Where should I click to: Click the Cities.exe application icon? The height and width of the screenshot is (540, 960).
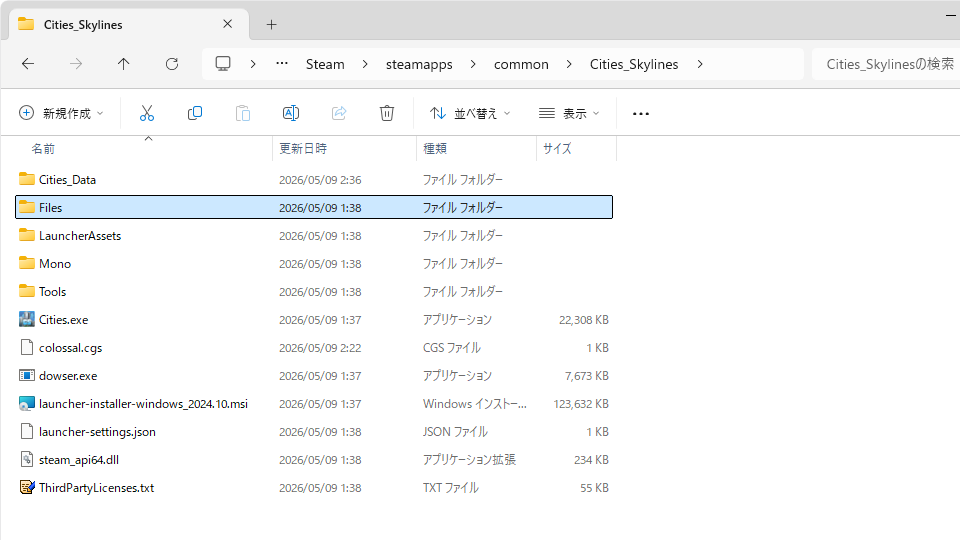(x=26, y=319)
